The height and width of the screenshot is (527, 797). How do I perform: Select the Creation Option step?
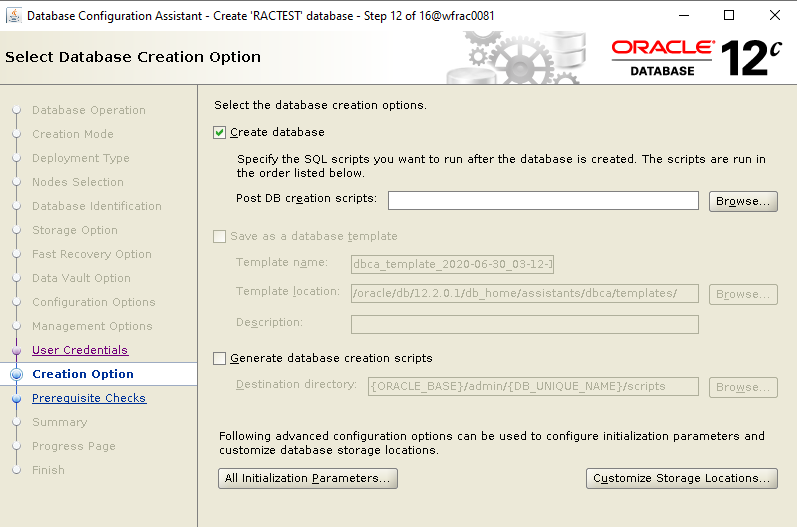[x=83, y=374]
